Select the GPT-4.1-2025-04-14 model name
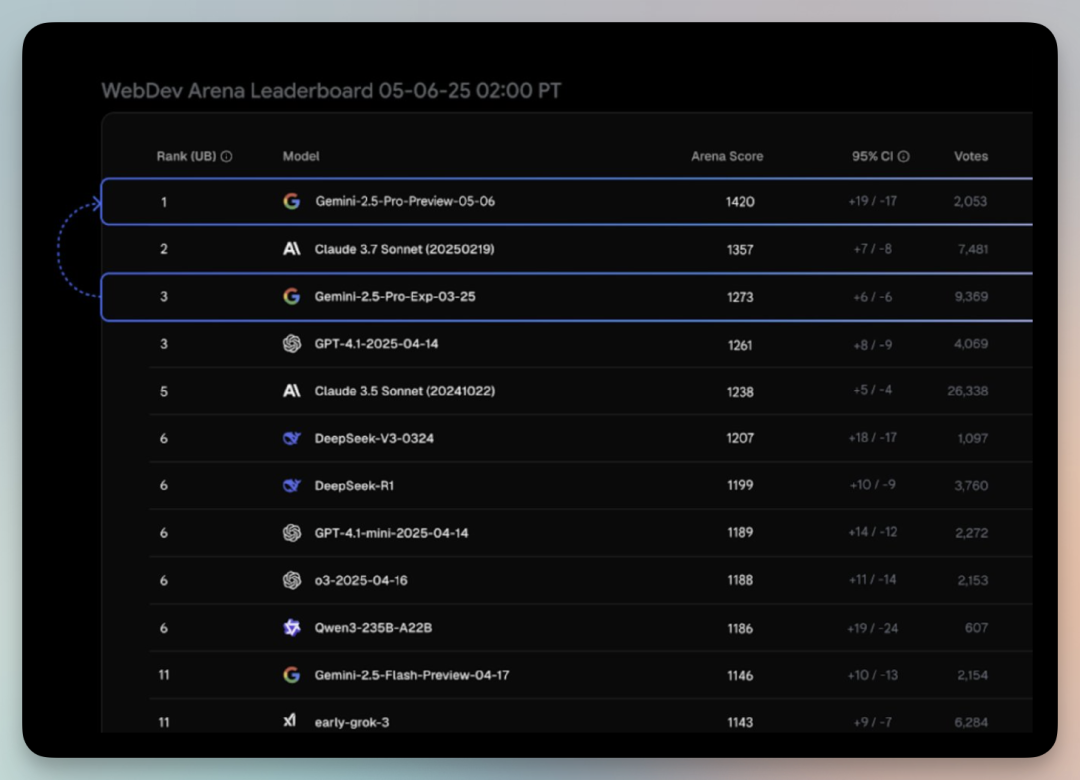1080x780 pixels. (376, 343)
